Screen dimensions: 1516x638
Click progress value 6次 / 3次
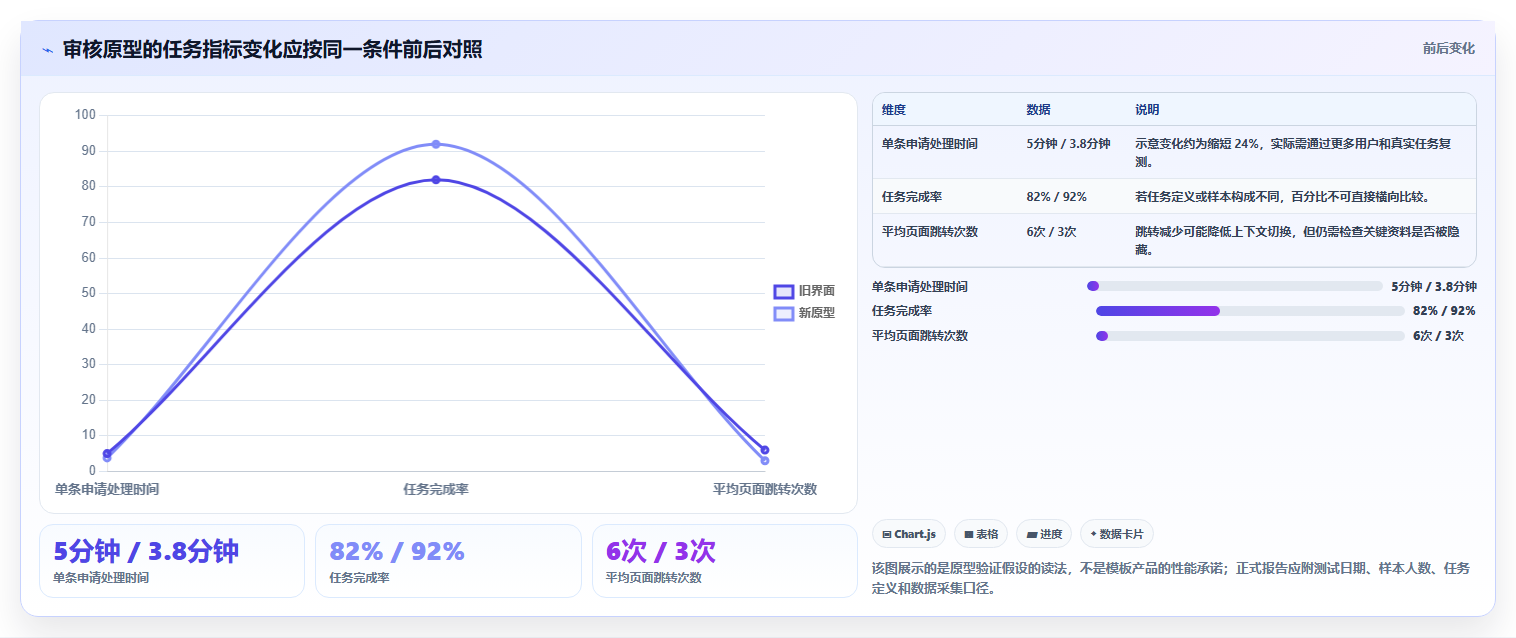[1438, 336]
